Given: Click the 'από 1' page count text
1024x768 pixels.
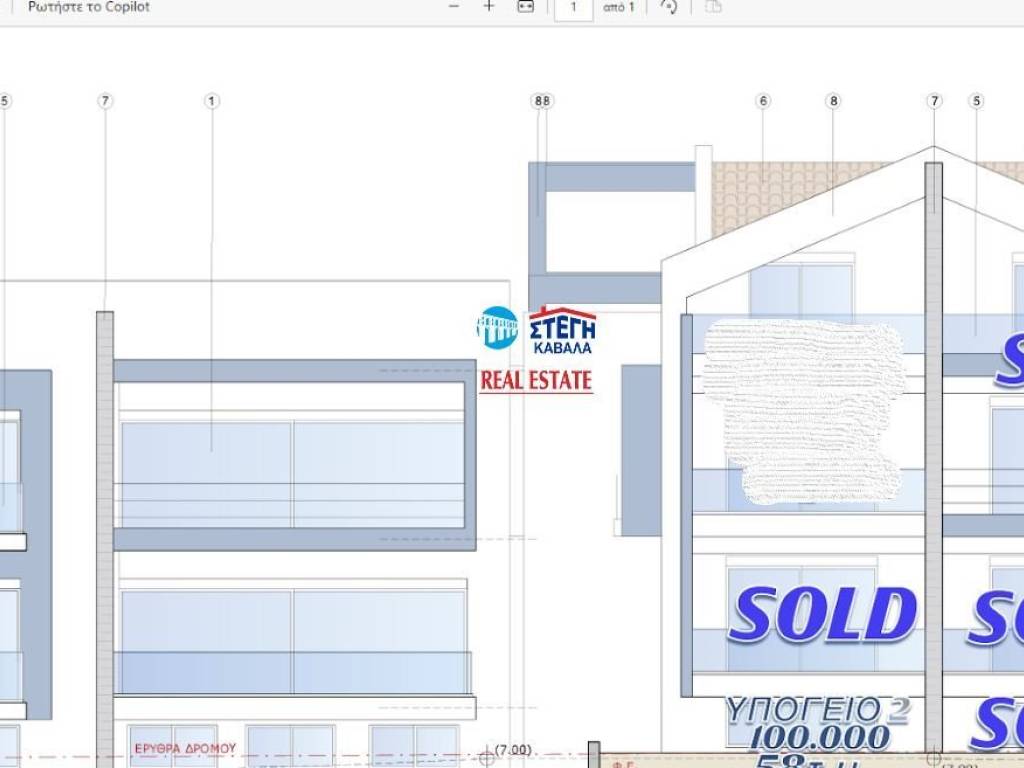Looking at the screenshot, I should pyautogui.click(x=618, y=8).
